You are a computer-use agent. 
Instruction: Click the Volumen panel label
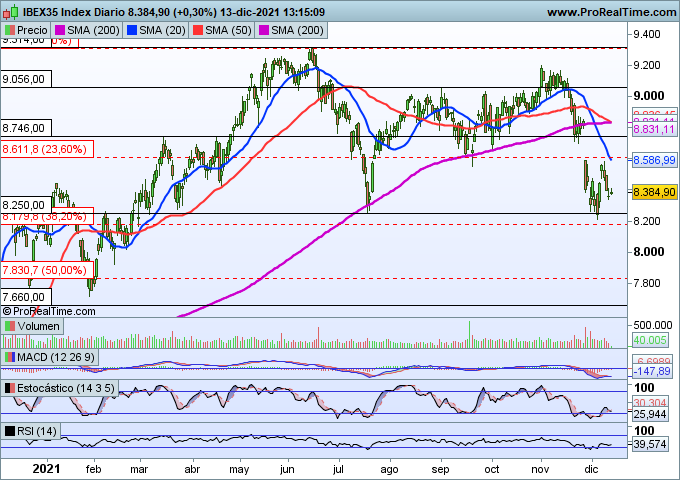coord(39,326)
